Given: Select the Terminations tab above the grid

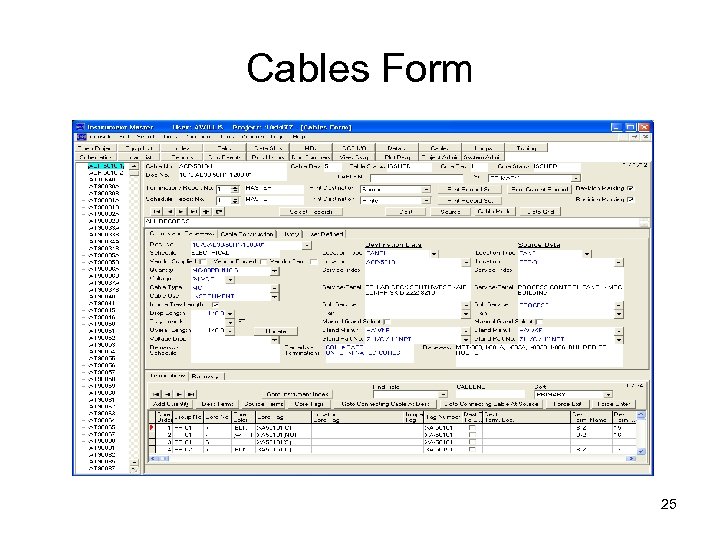Looking at the screenshot, I should click(x=168, y=376).
